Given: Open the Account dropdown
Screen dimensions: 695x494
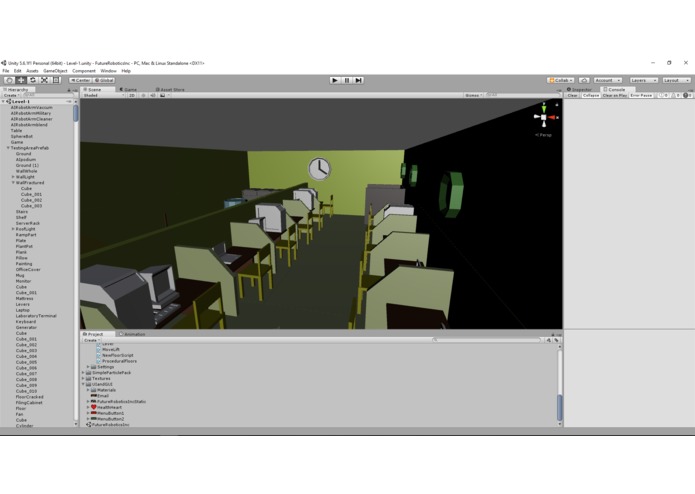Looking at the screenshot, I should [x=607, y=80].
